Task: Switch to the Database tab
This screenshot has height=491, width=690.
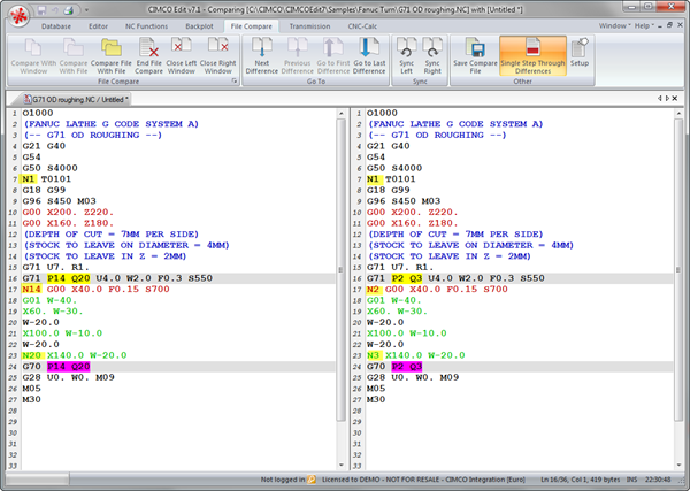Action: pos(55,26)
